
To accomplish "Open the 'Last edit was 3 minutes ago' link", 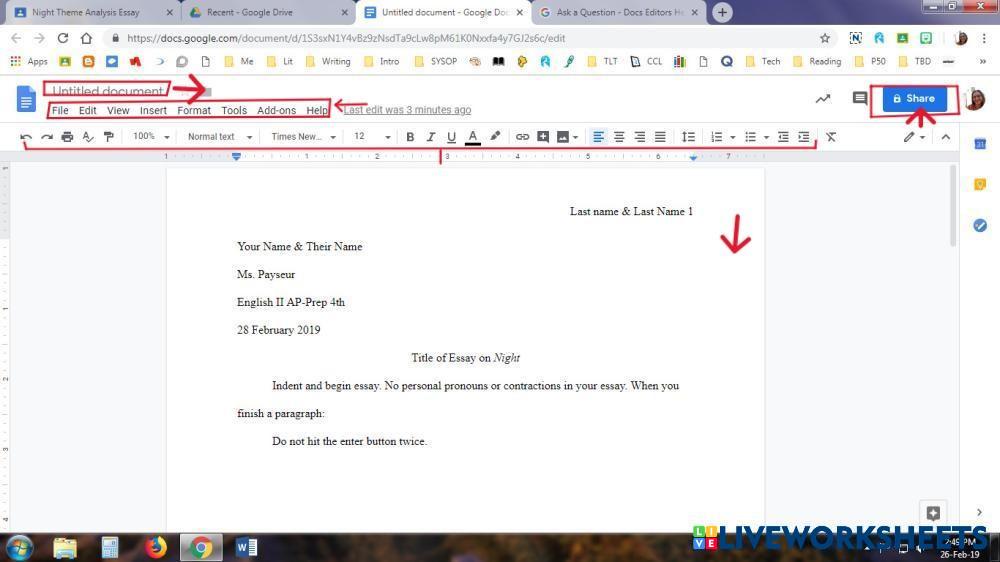I will click(x=407, y=110).
